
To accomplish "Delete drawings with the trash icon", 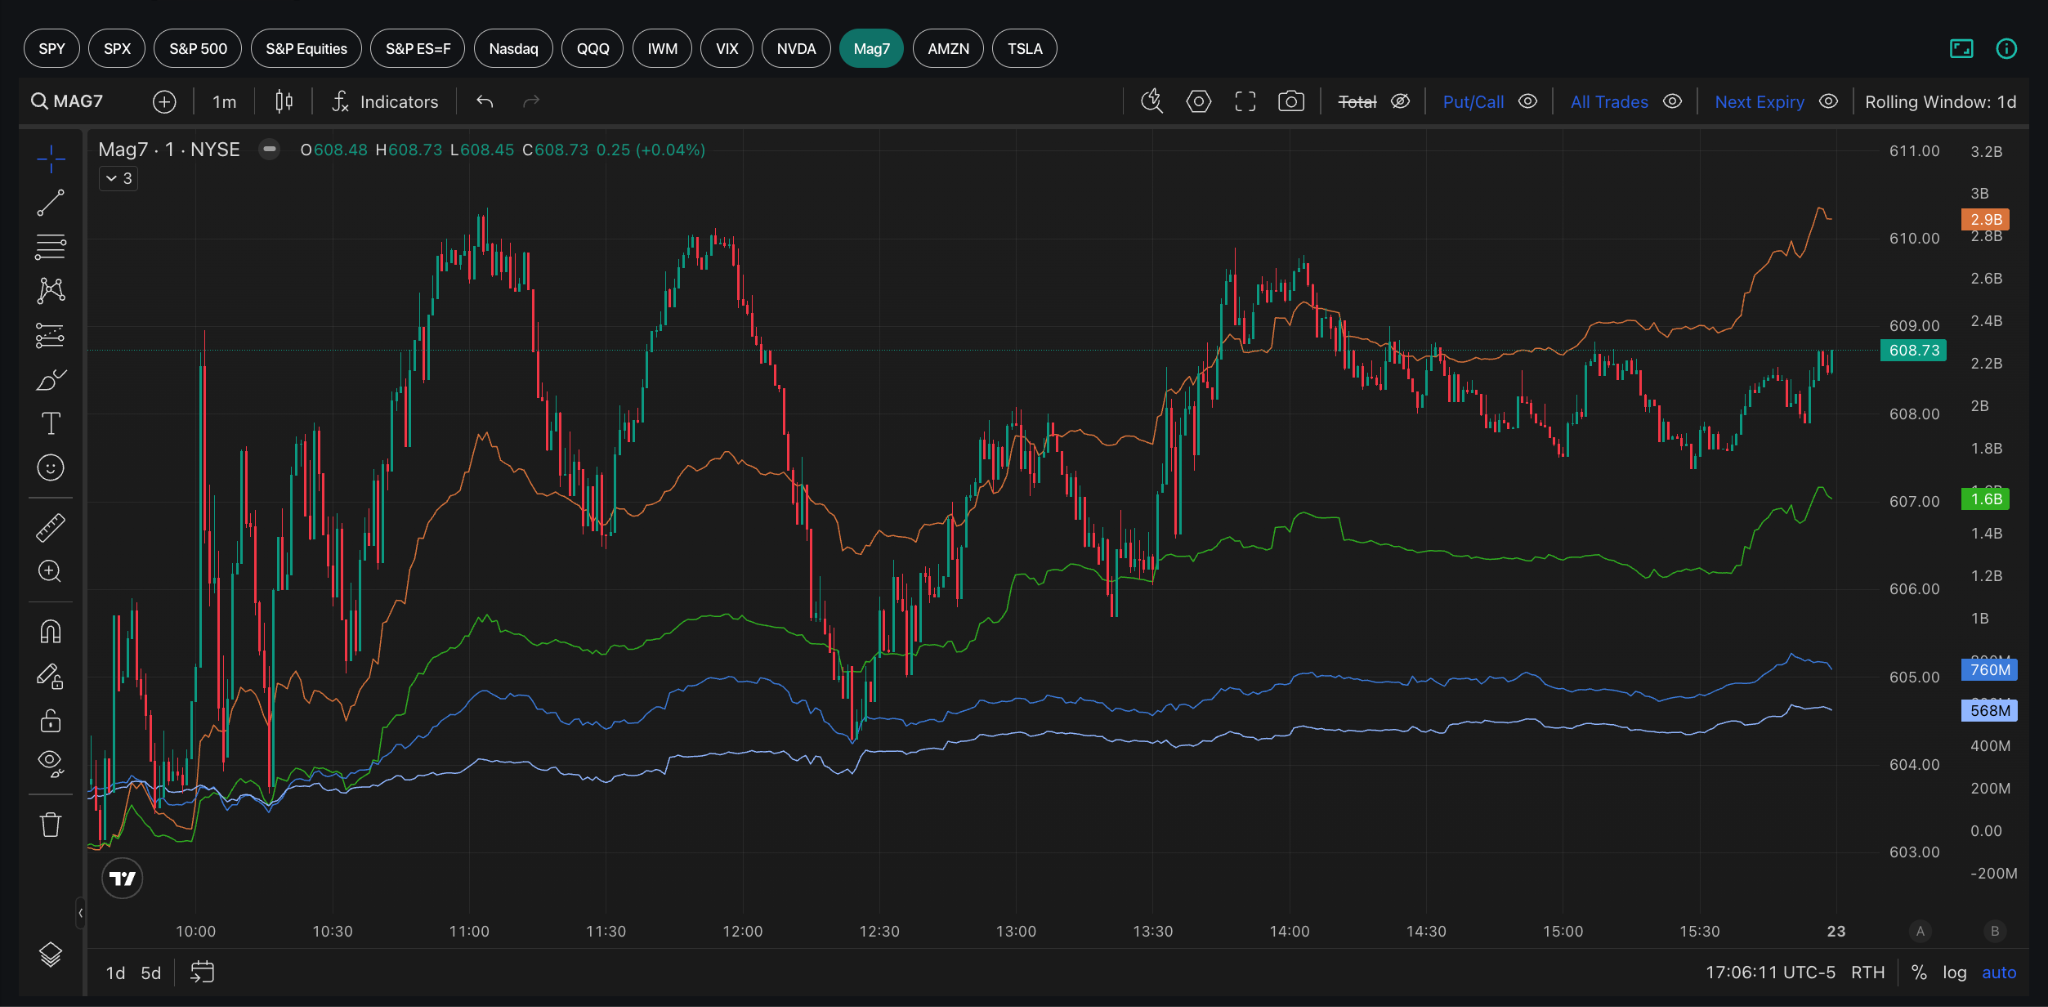I will (x=51, y=825).
